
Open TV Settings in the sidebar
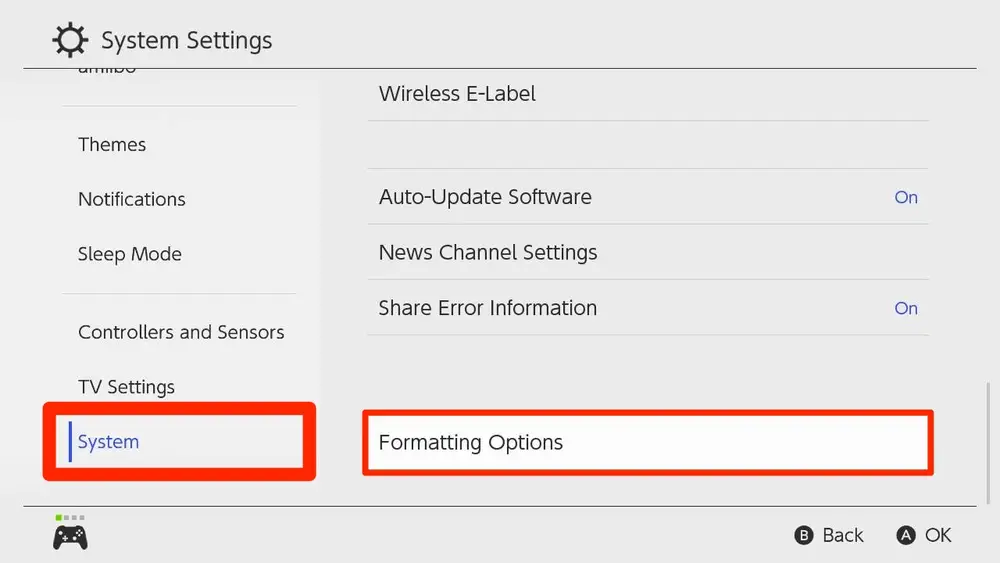click(x=126, y=387)
